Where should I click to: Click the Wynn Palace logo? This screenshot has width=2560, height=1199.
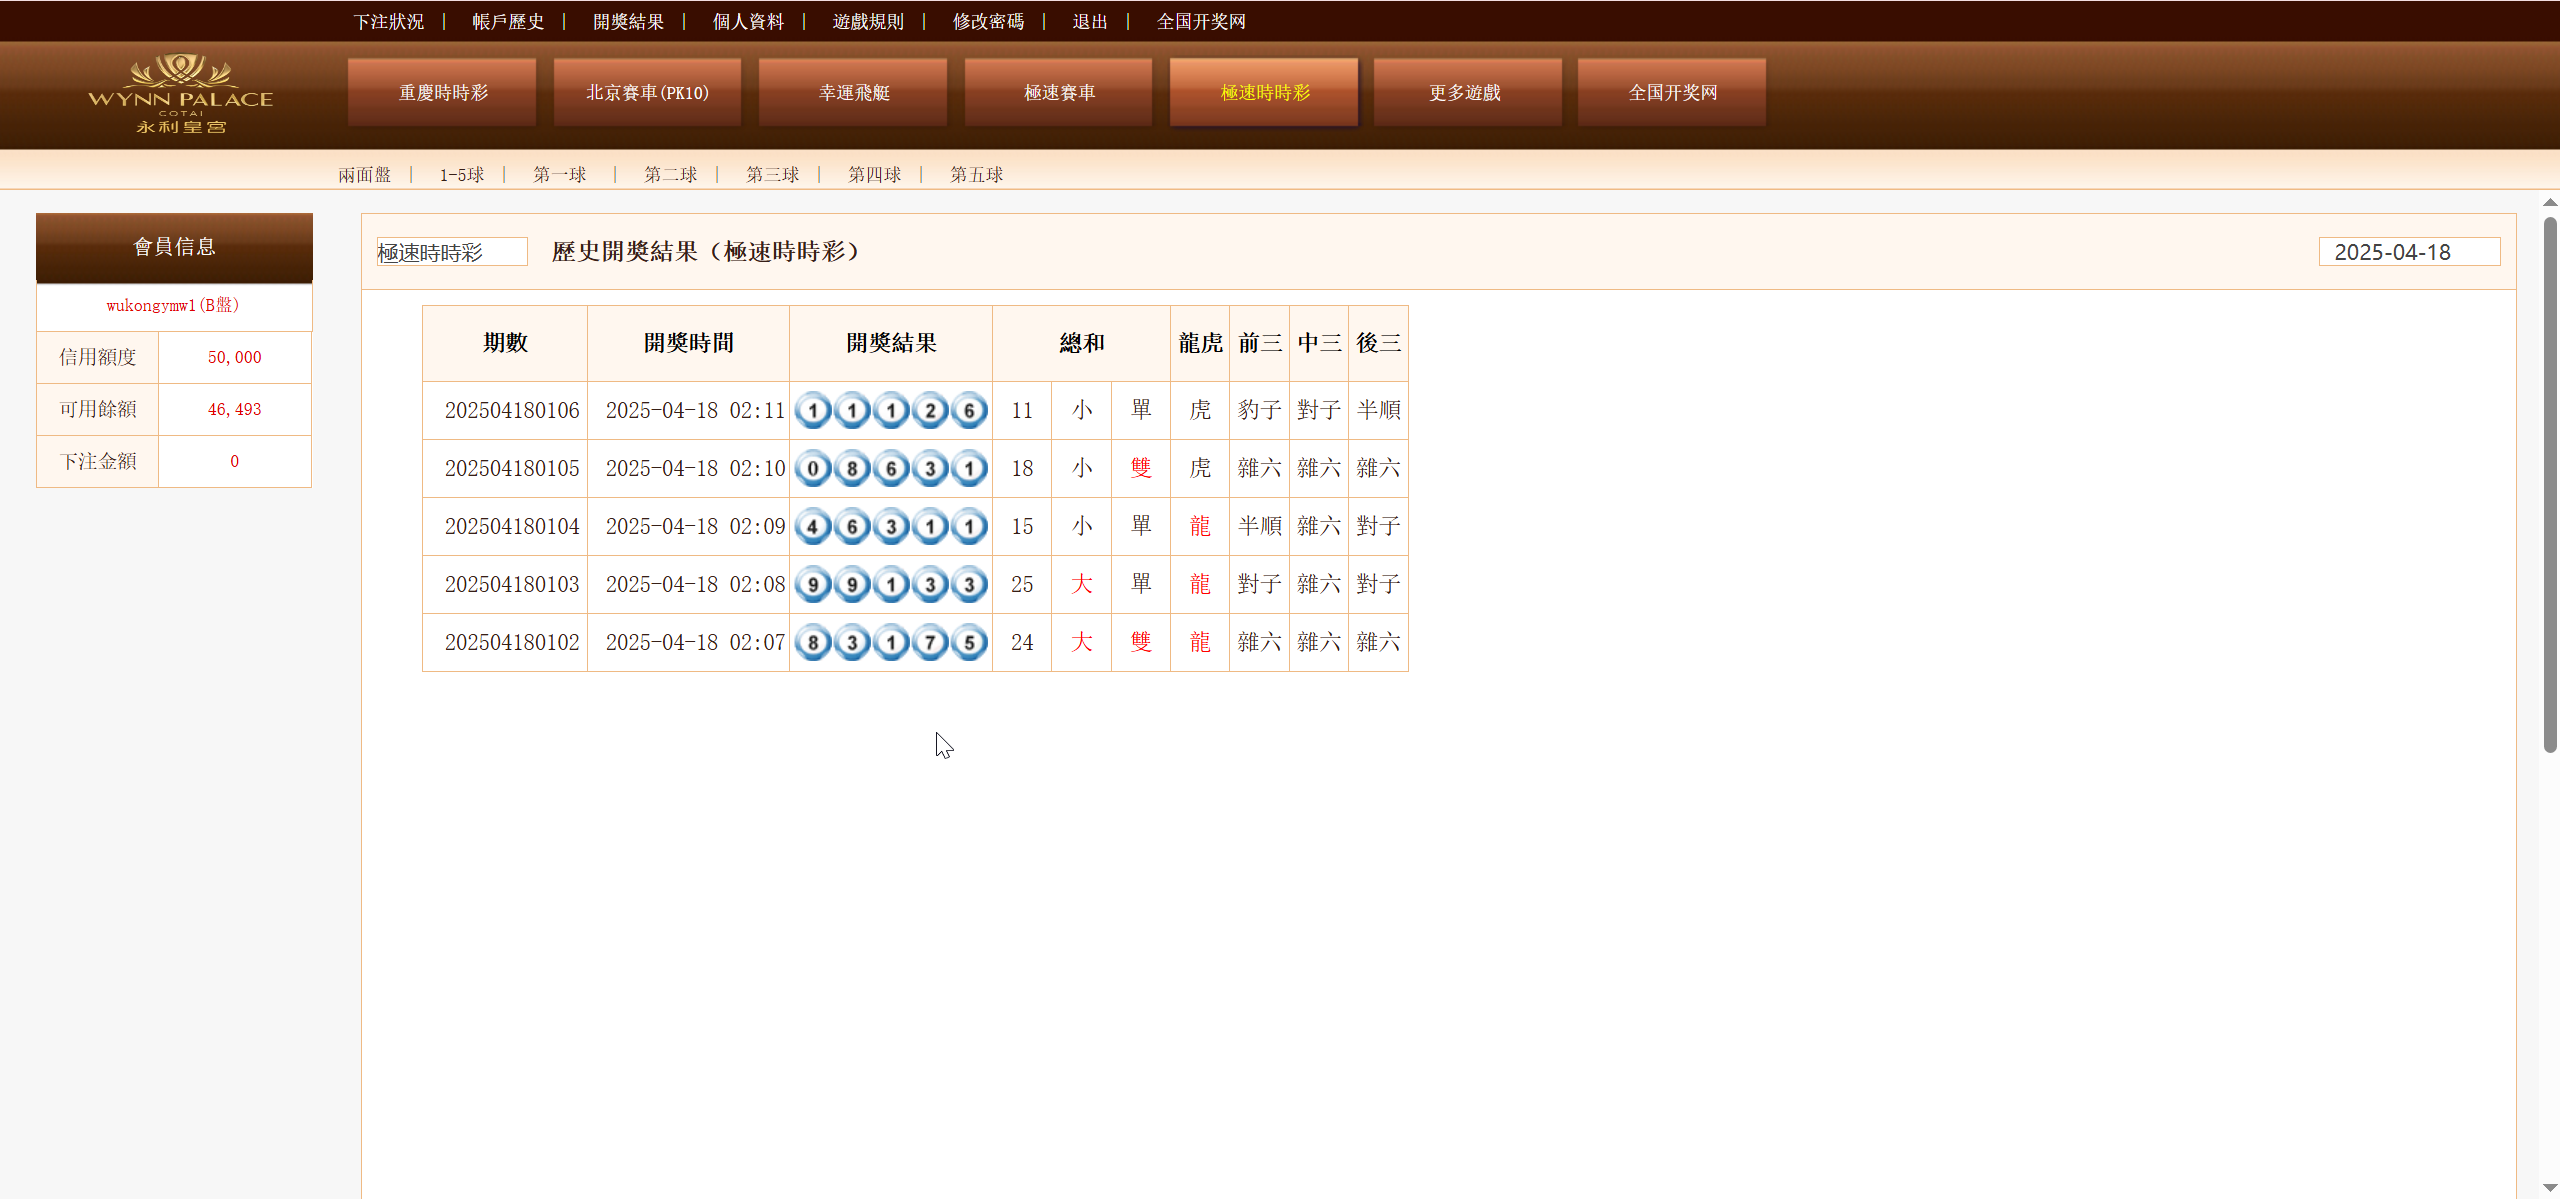click(180, 94)
